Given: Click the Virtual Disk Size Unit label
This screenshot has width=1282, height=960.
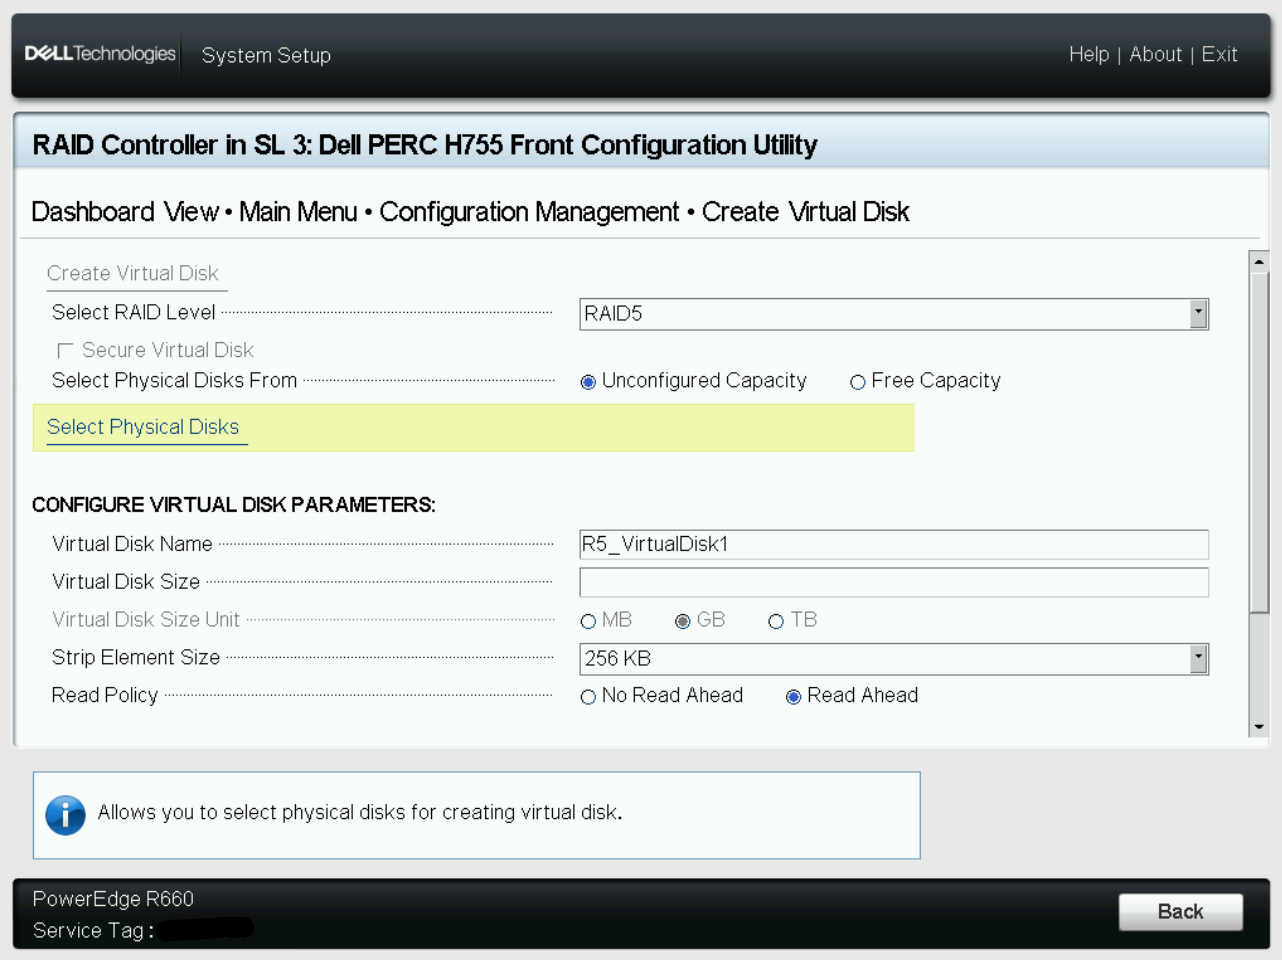Looking at the screenshot, I should click(x=145, y=619).
